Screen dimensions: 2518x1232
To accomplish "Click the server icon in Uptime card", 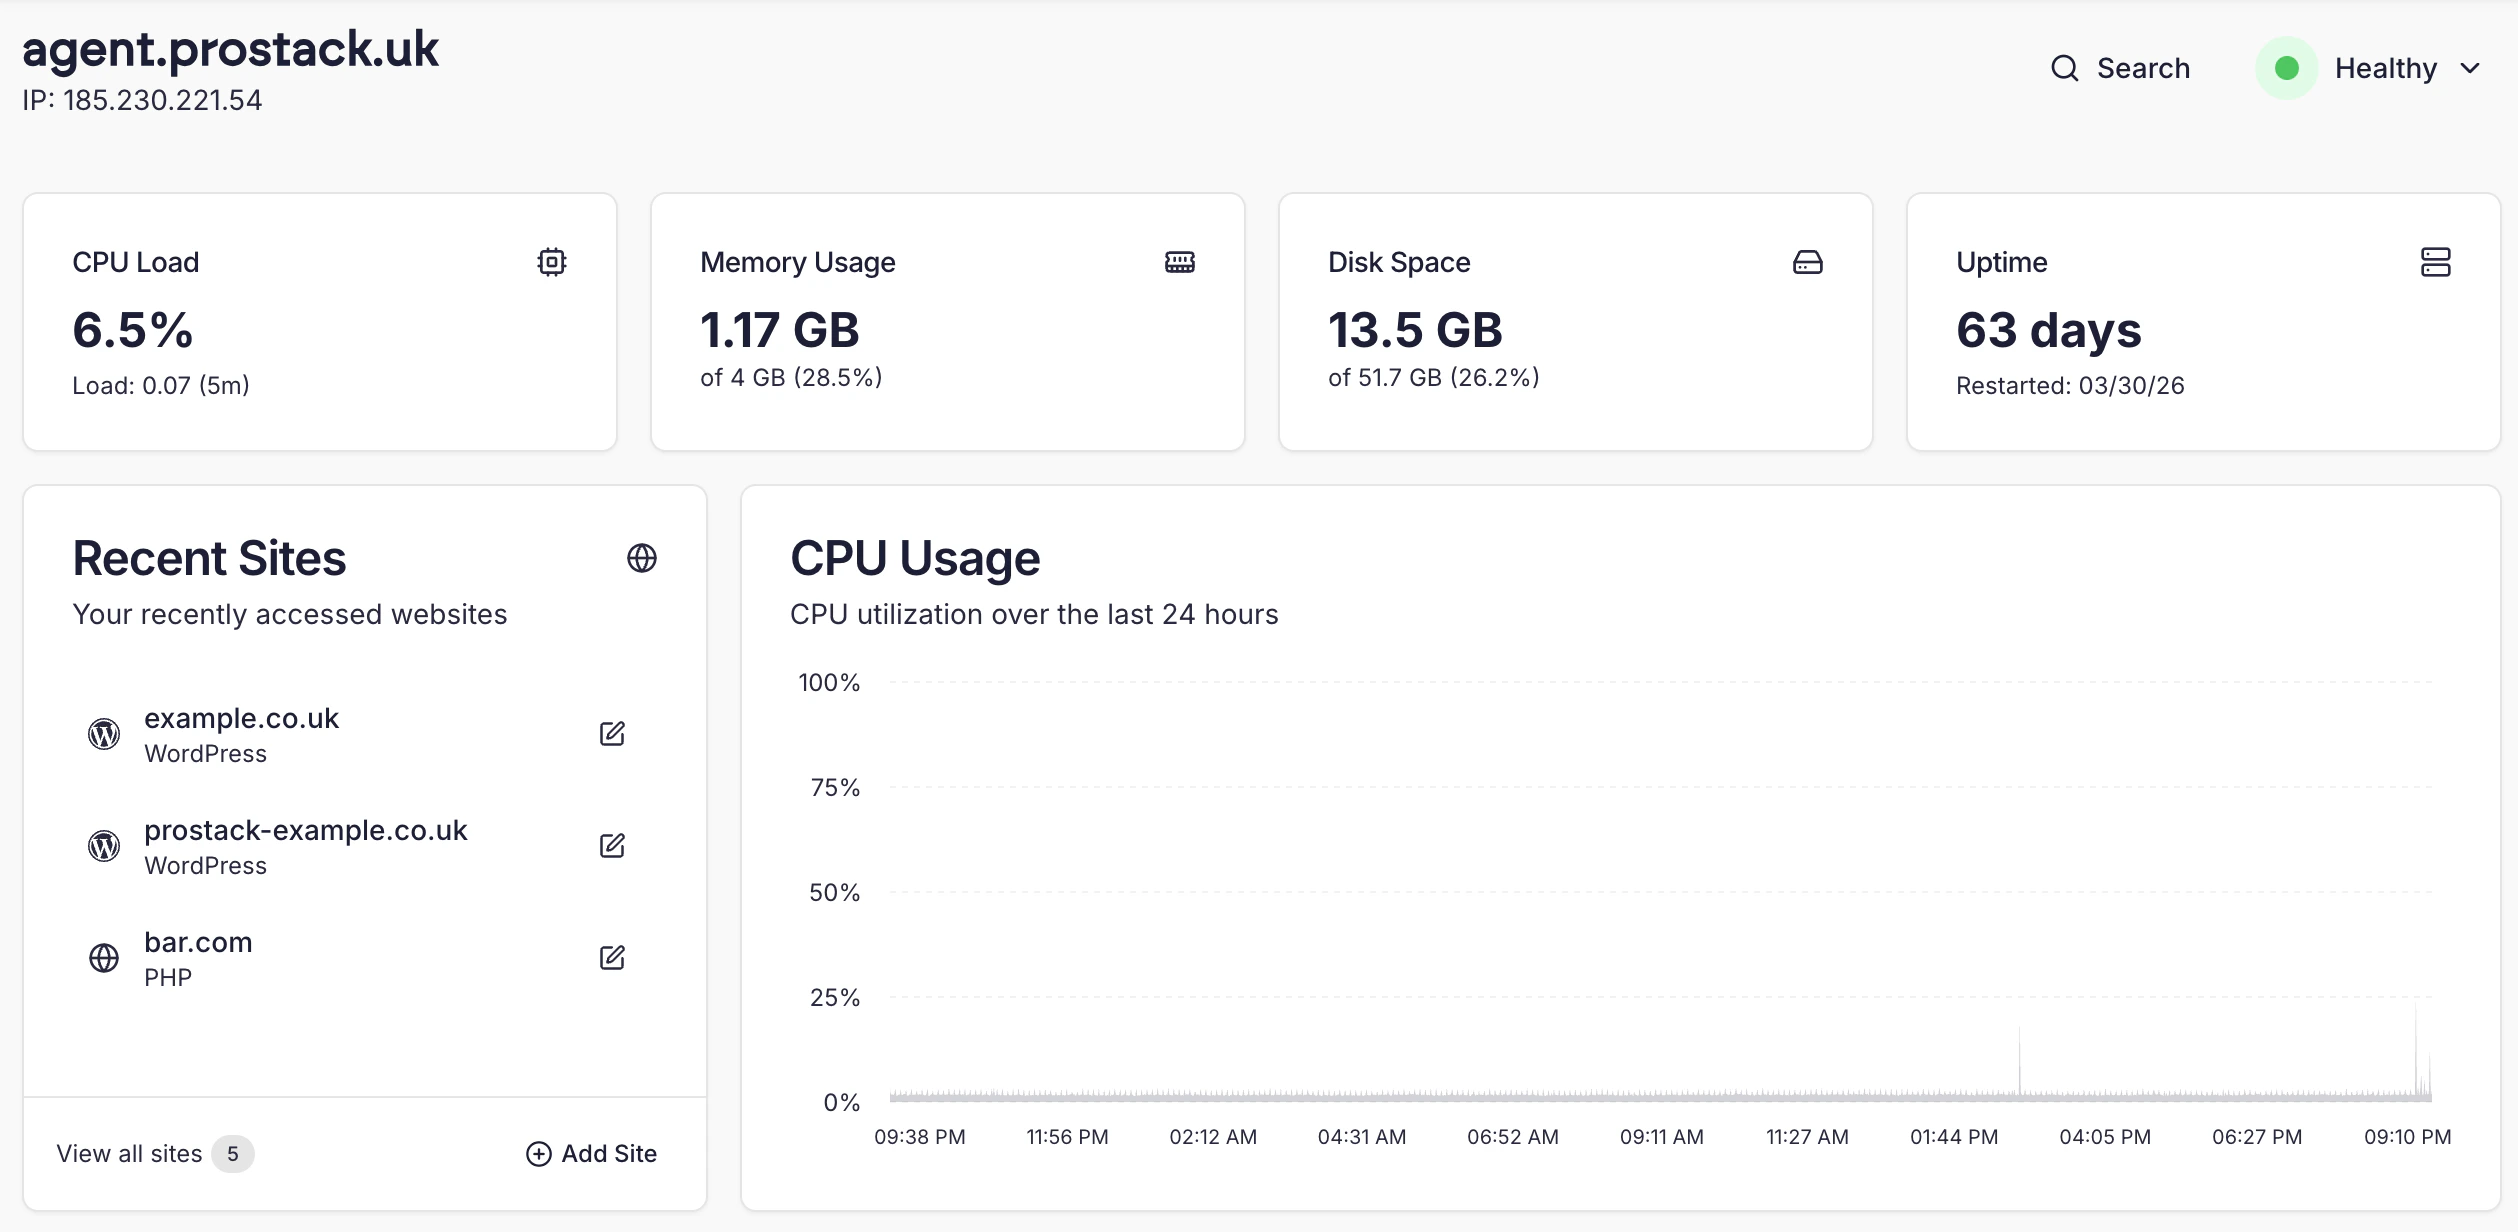I will pos(2436,262).
